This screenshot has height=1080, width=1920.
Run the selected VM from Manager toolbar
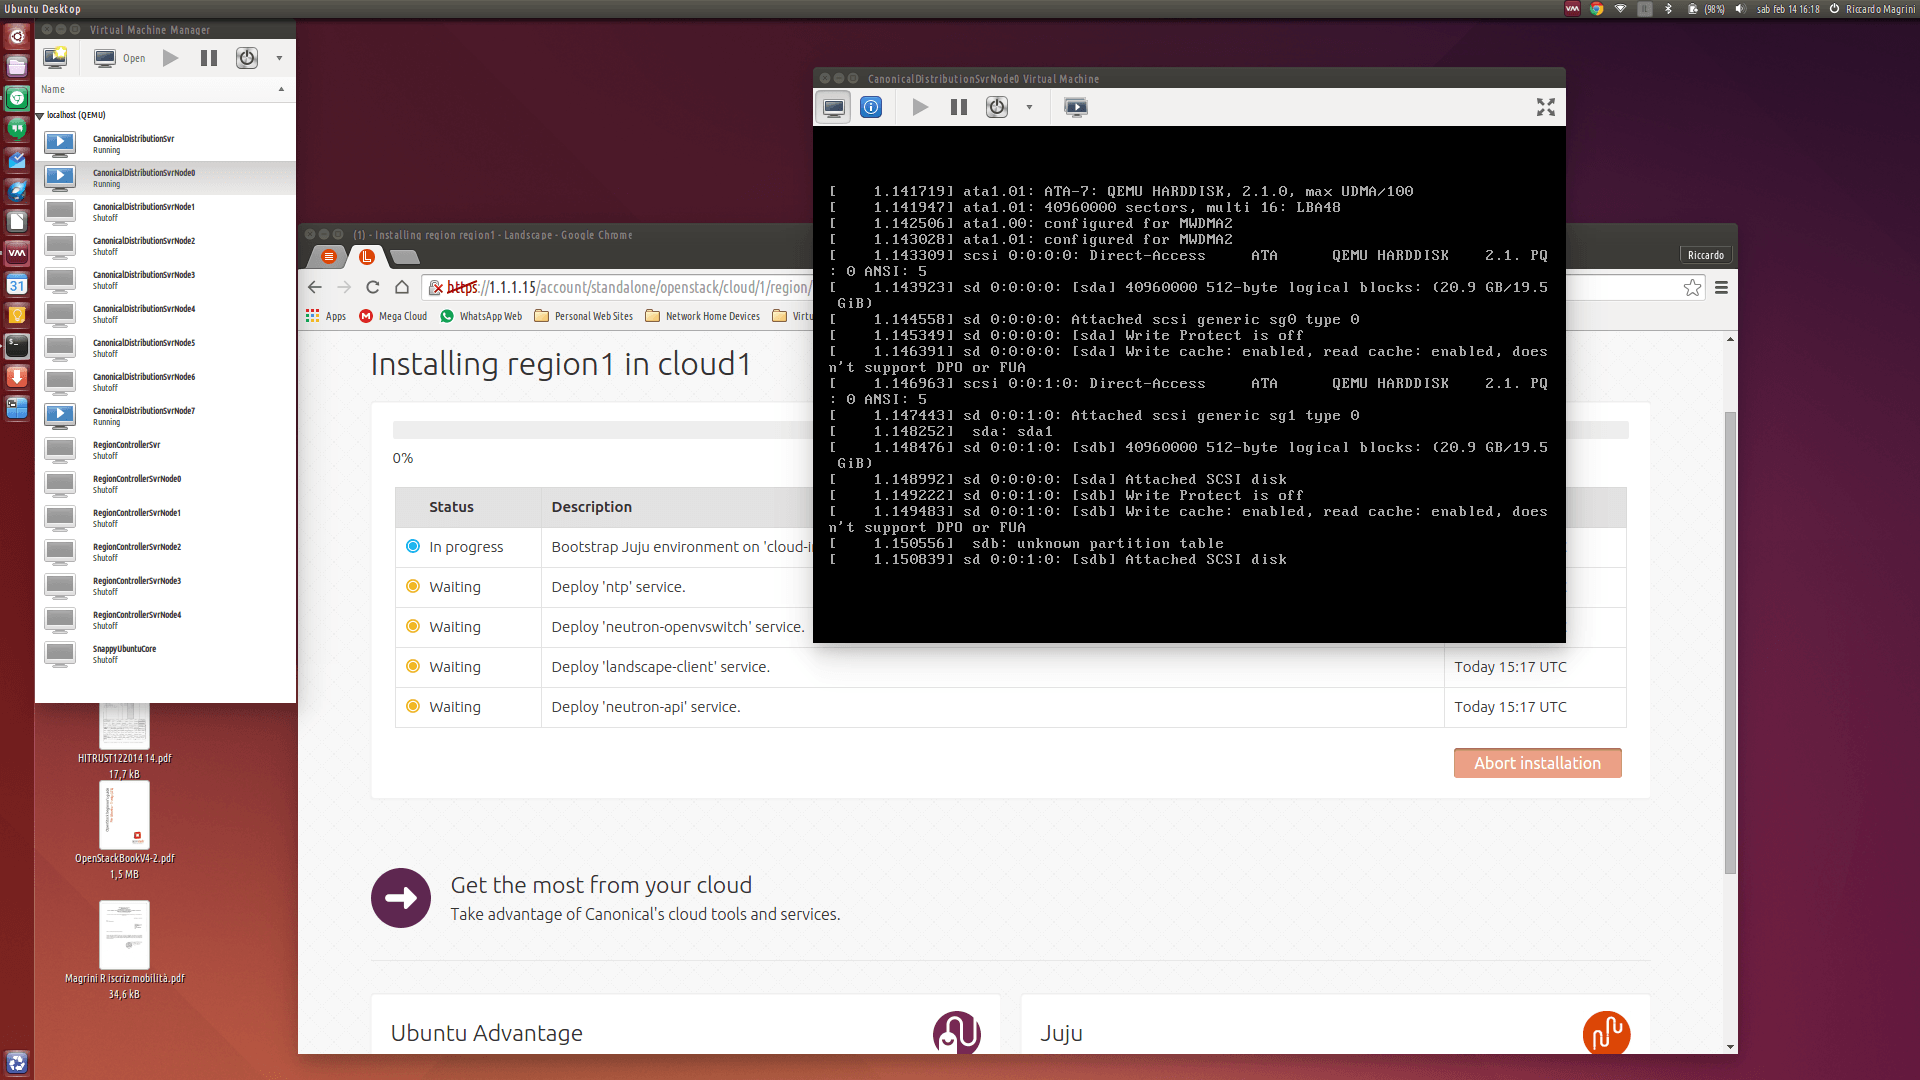(171, 58)
